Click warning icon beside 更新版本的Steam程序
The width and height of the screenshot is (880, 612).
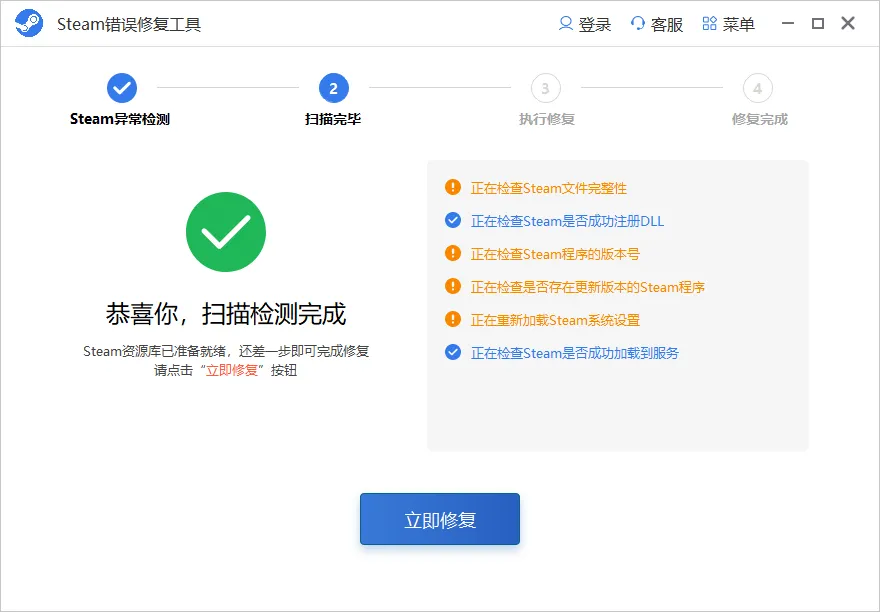[453, 286]
